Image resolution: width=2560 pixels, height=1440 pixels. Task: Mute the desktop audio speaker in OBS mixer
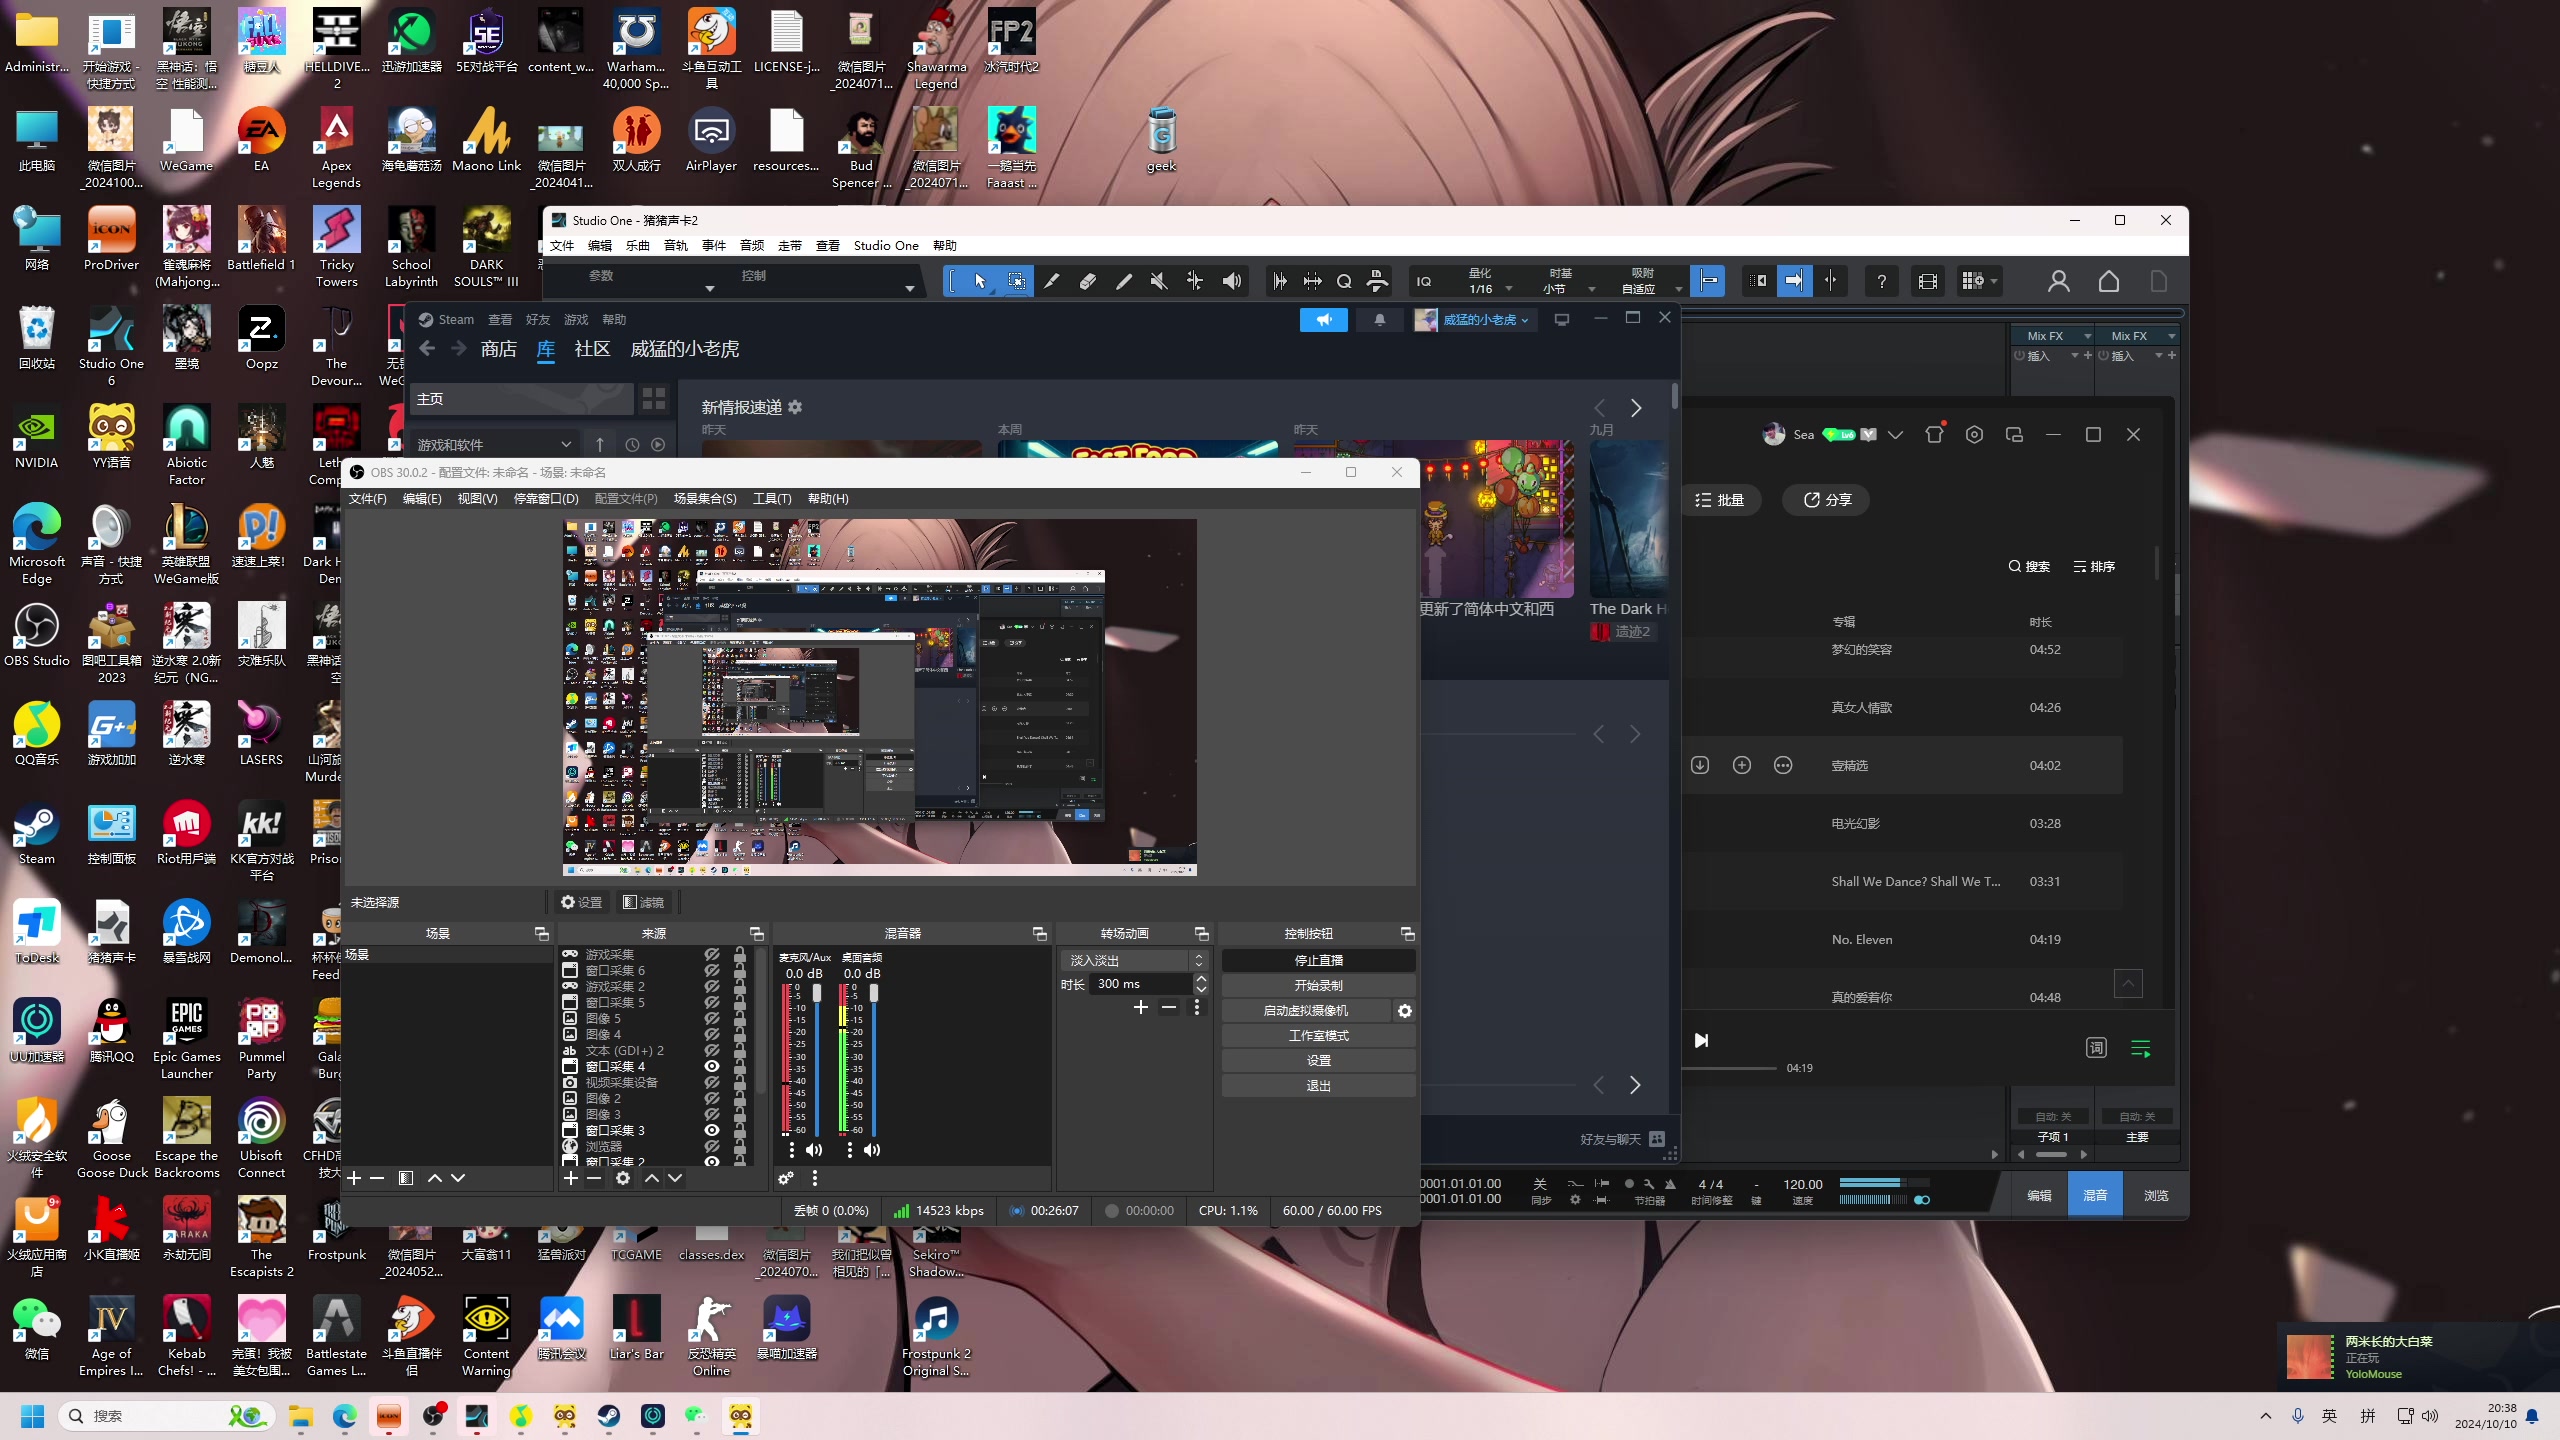point(872,1150)
